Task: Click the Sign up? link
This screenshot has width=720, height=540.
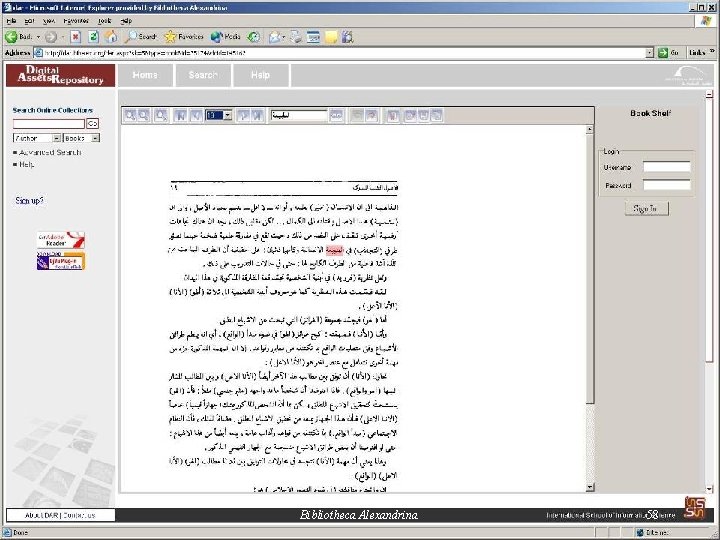Action: [29, 200]
